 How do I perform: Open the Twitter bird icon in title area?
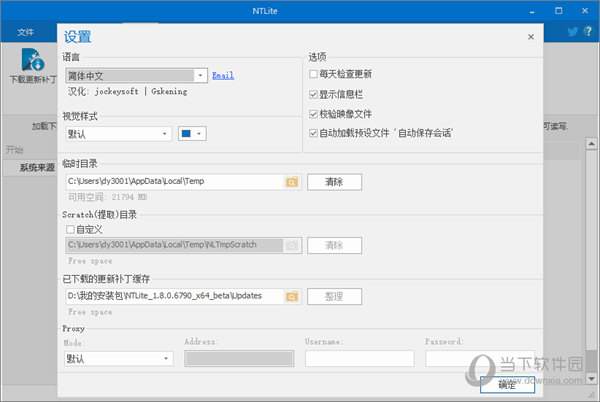573,32
